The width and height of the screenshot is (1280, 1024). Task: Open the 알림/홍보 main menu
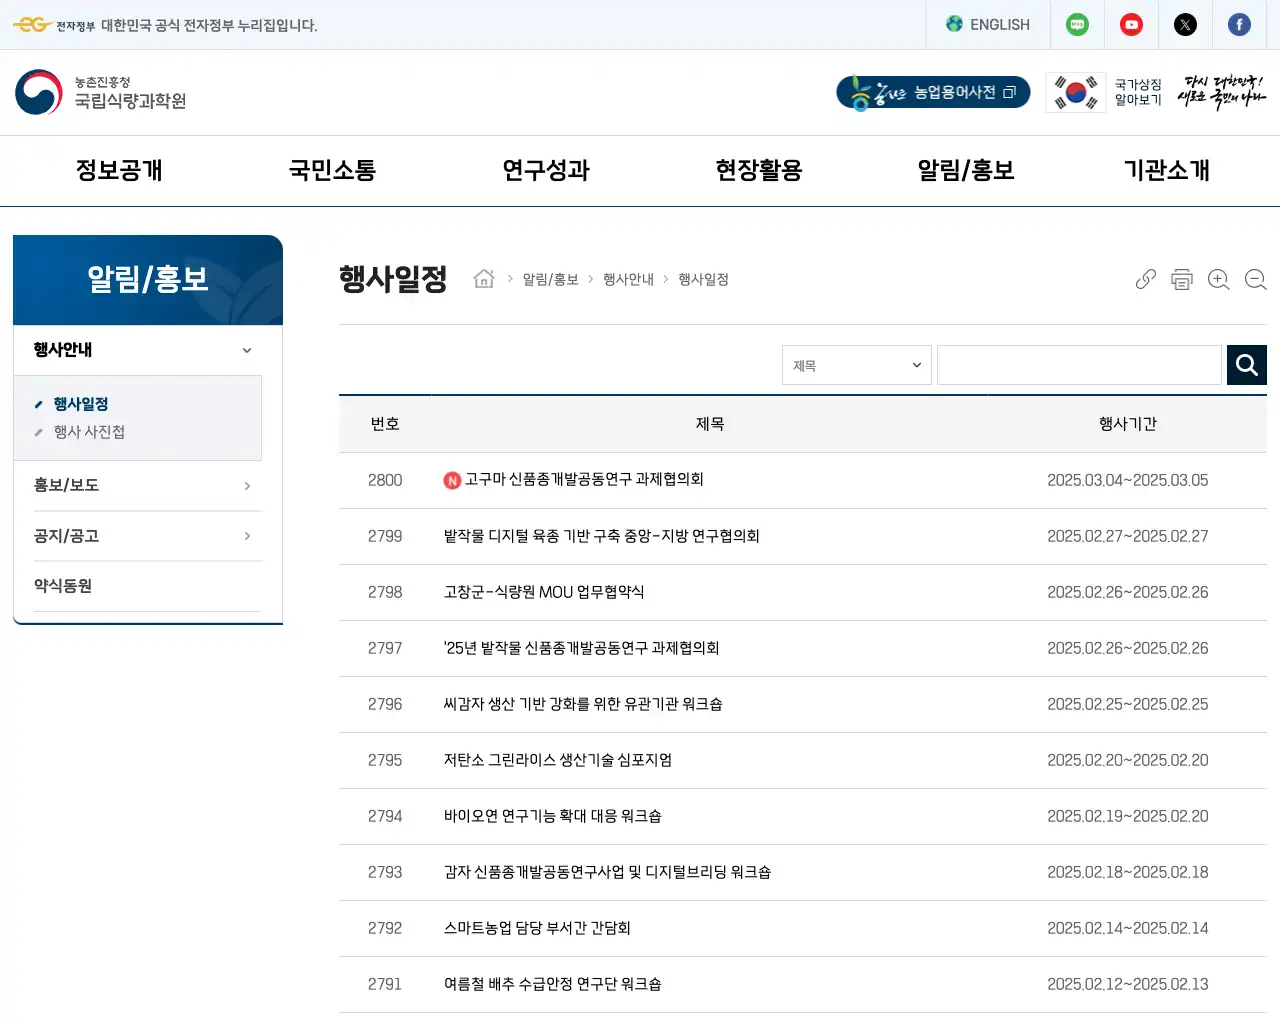[966, 171]
